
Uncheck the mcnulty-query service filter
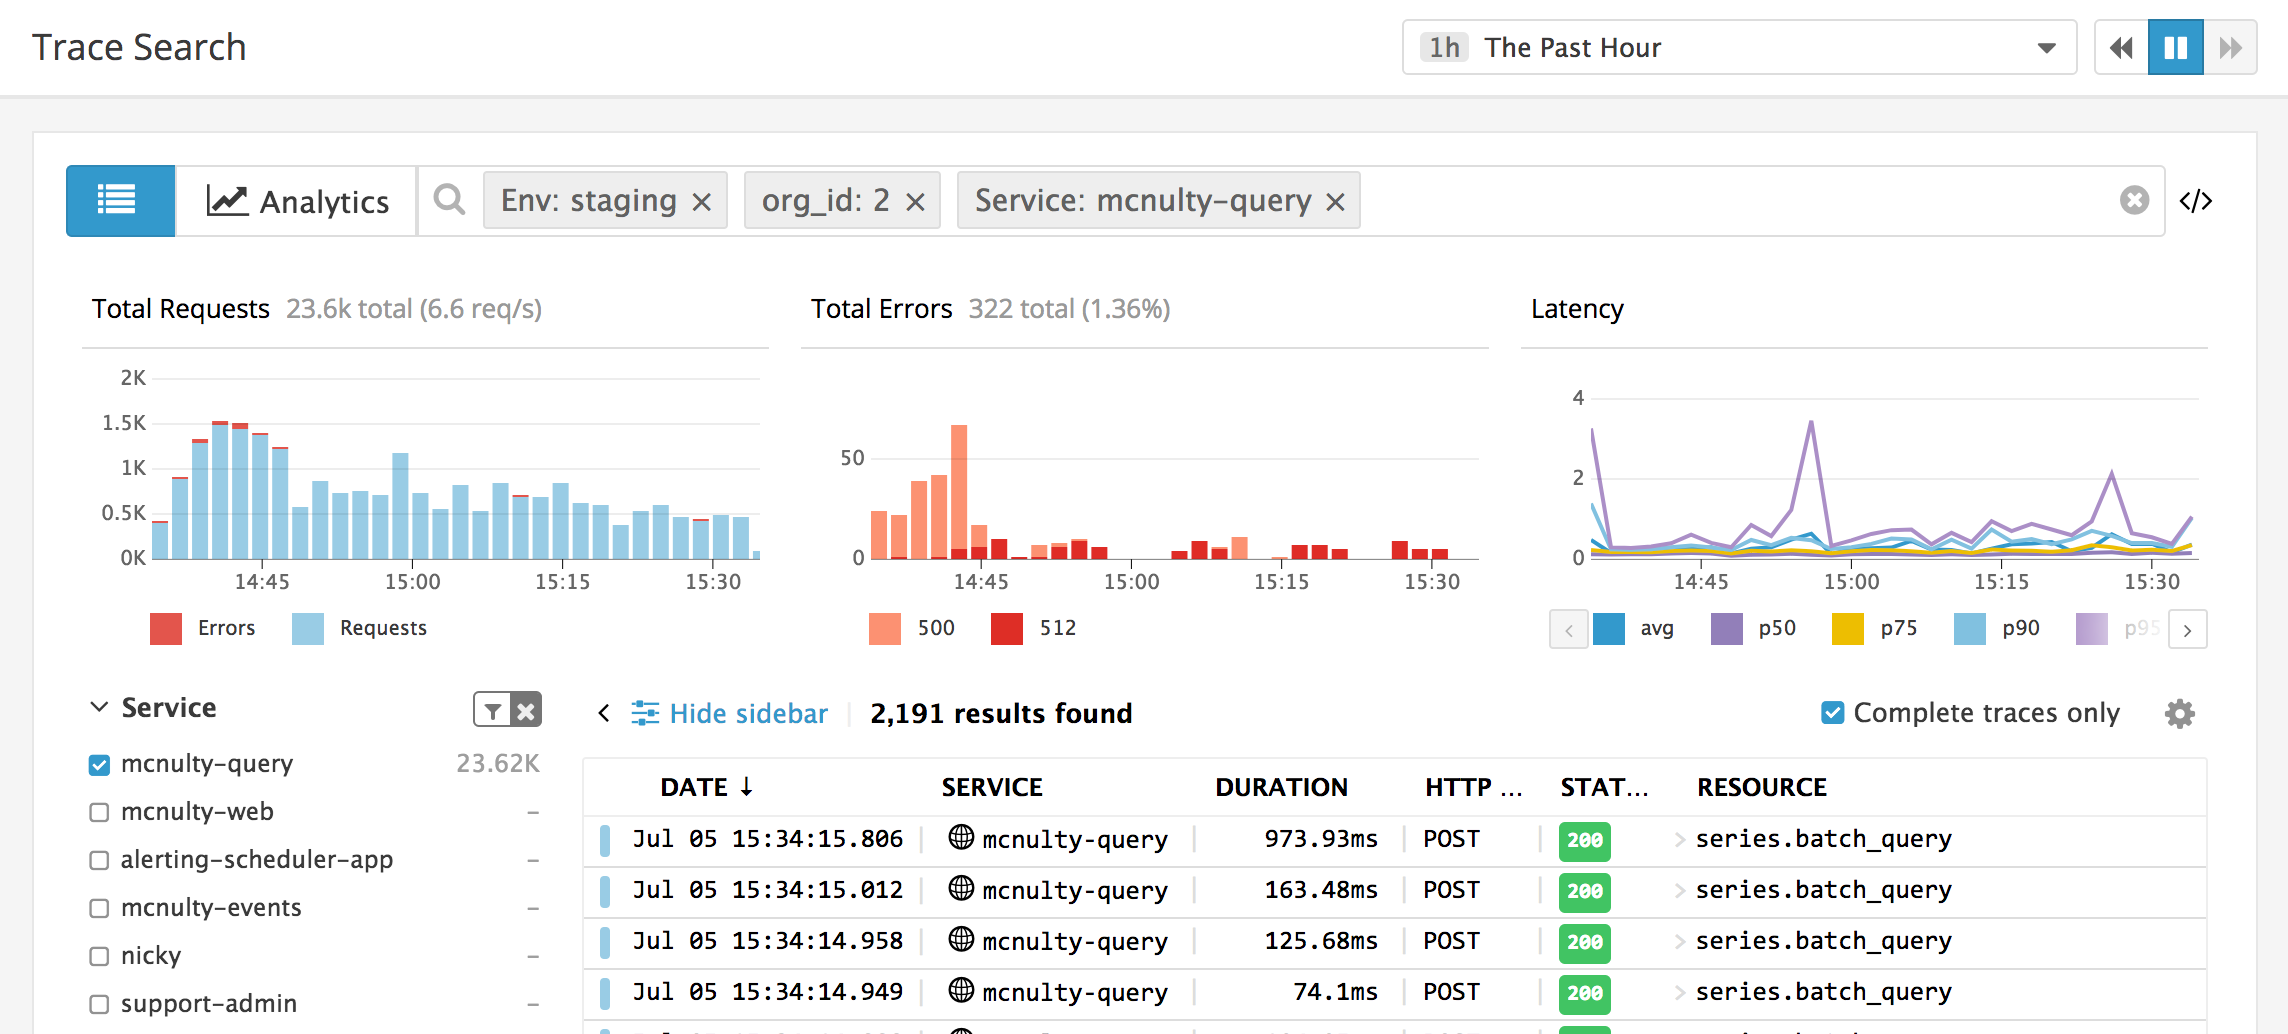coord(98,764)
